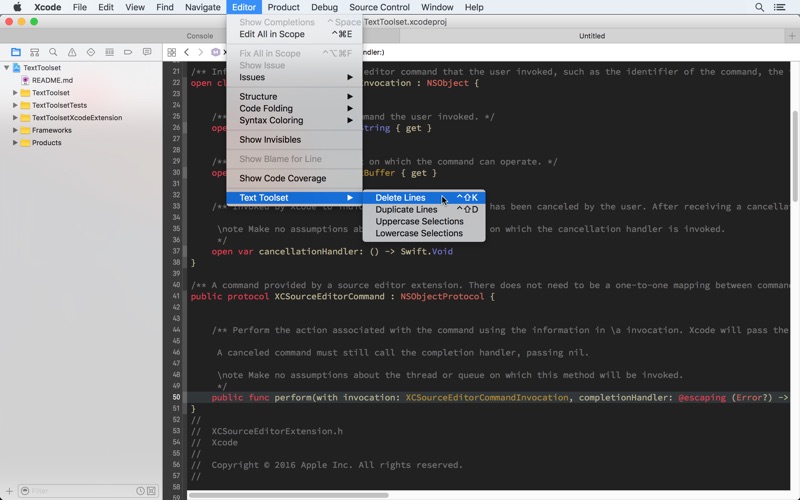Open the Test navigator diamond icon
800x500 pixels.
(91, 52)
